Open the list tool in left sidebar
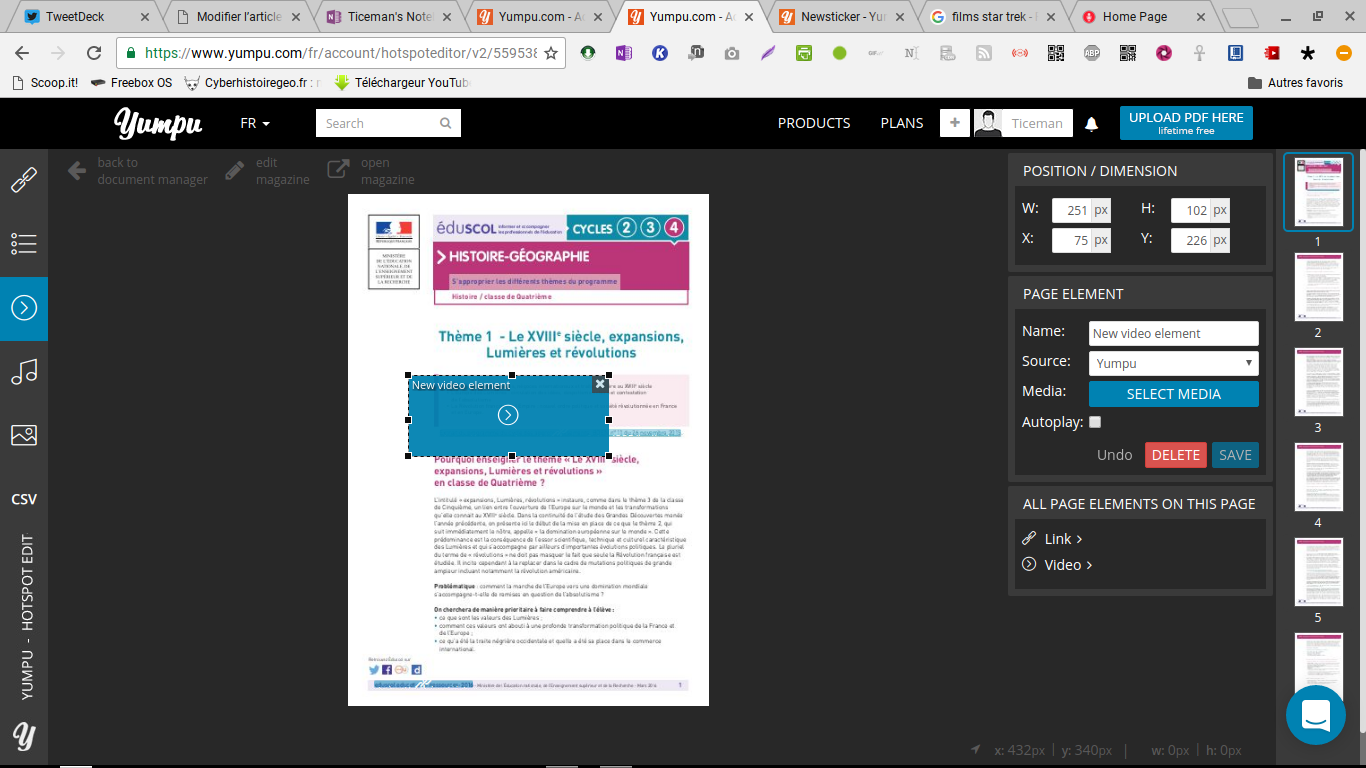The image size is (1366, 768). point(24,243)
